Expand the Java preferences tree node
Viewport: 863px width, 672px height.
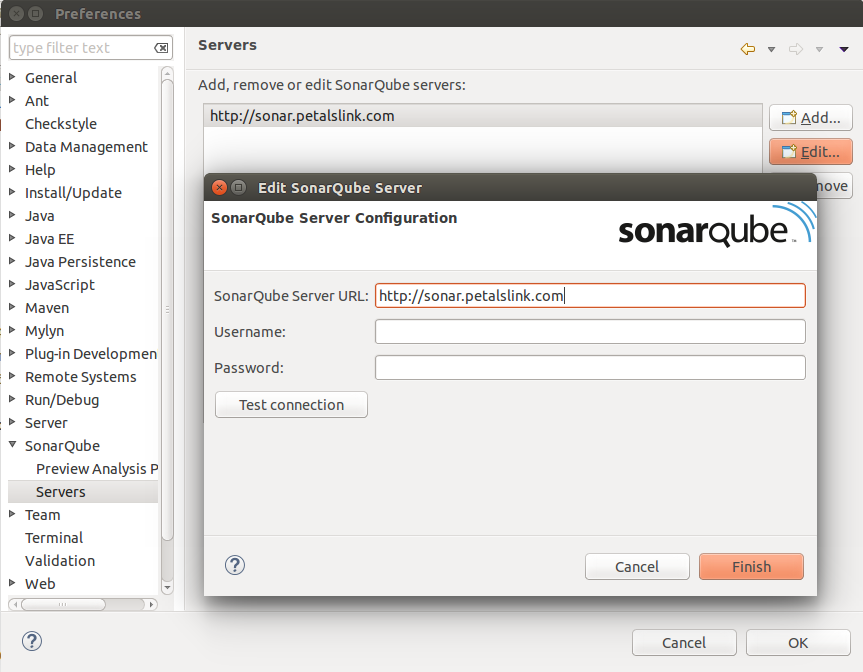(x=13, y=216)
